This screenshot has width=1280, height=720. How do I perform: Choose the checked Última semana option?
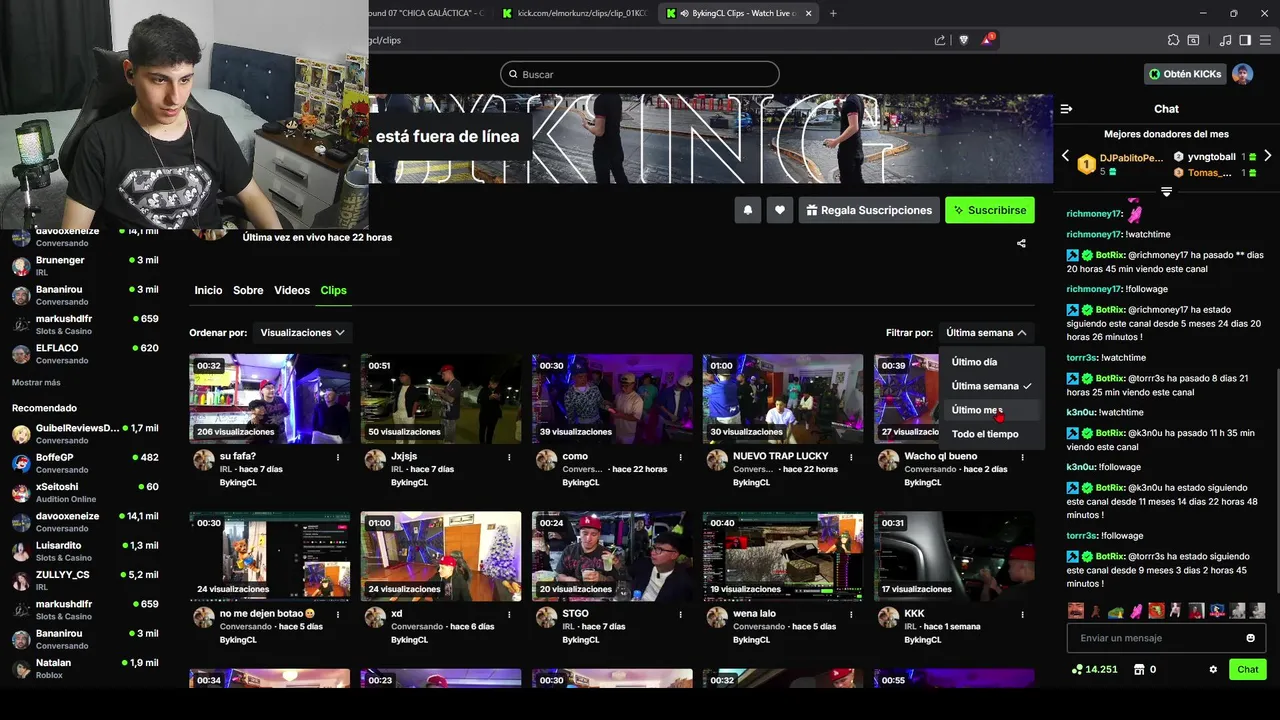(991, 386)
